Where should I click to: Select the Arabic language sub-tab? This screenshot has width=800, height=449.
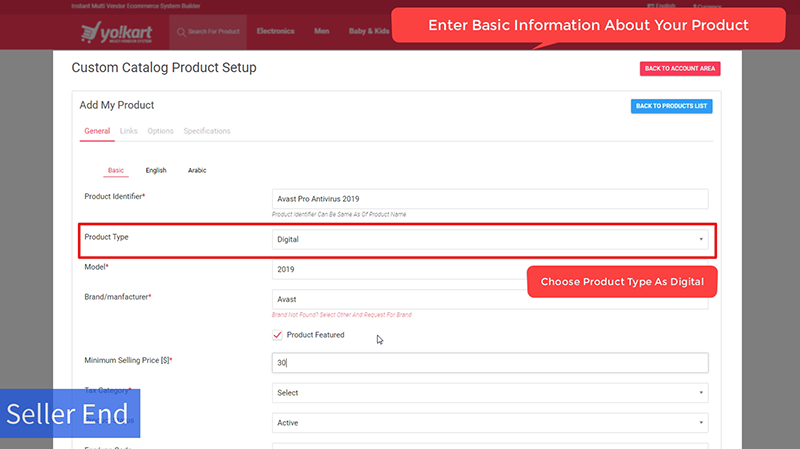click(x=197, y=170)
